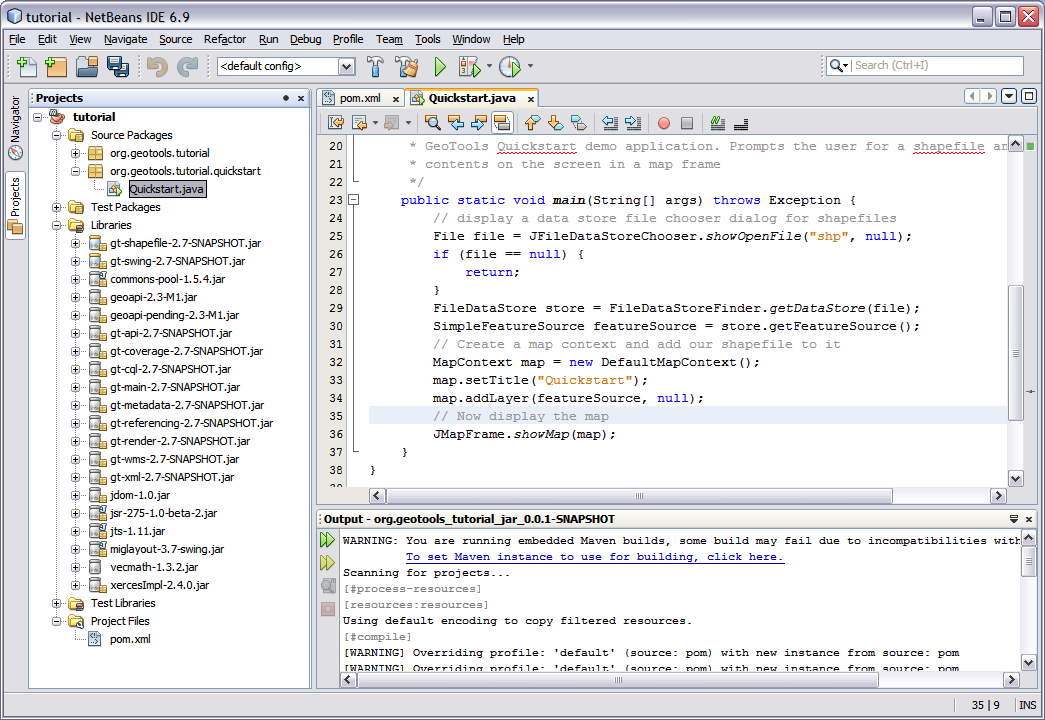Open the File menu
1045x720 pixels.
[17, 39]
